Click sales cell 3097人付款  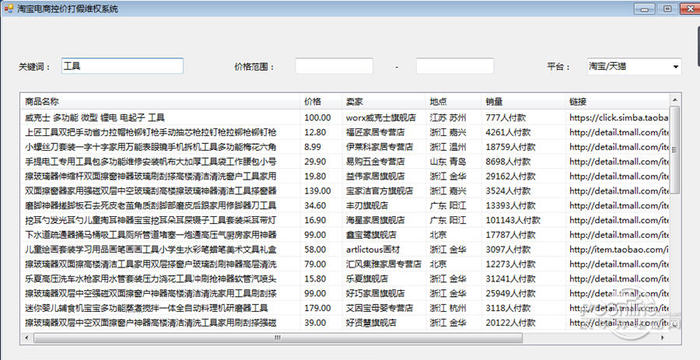coord(508,249)
